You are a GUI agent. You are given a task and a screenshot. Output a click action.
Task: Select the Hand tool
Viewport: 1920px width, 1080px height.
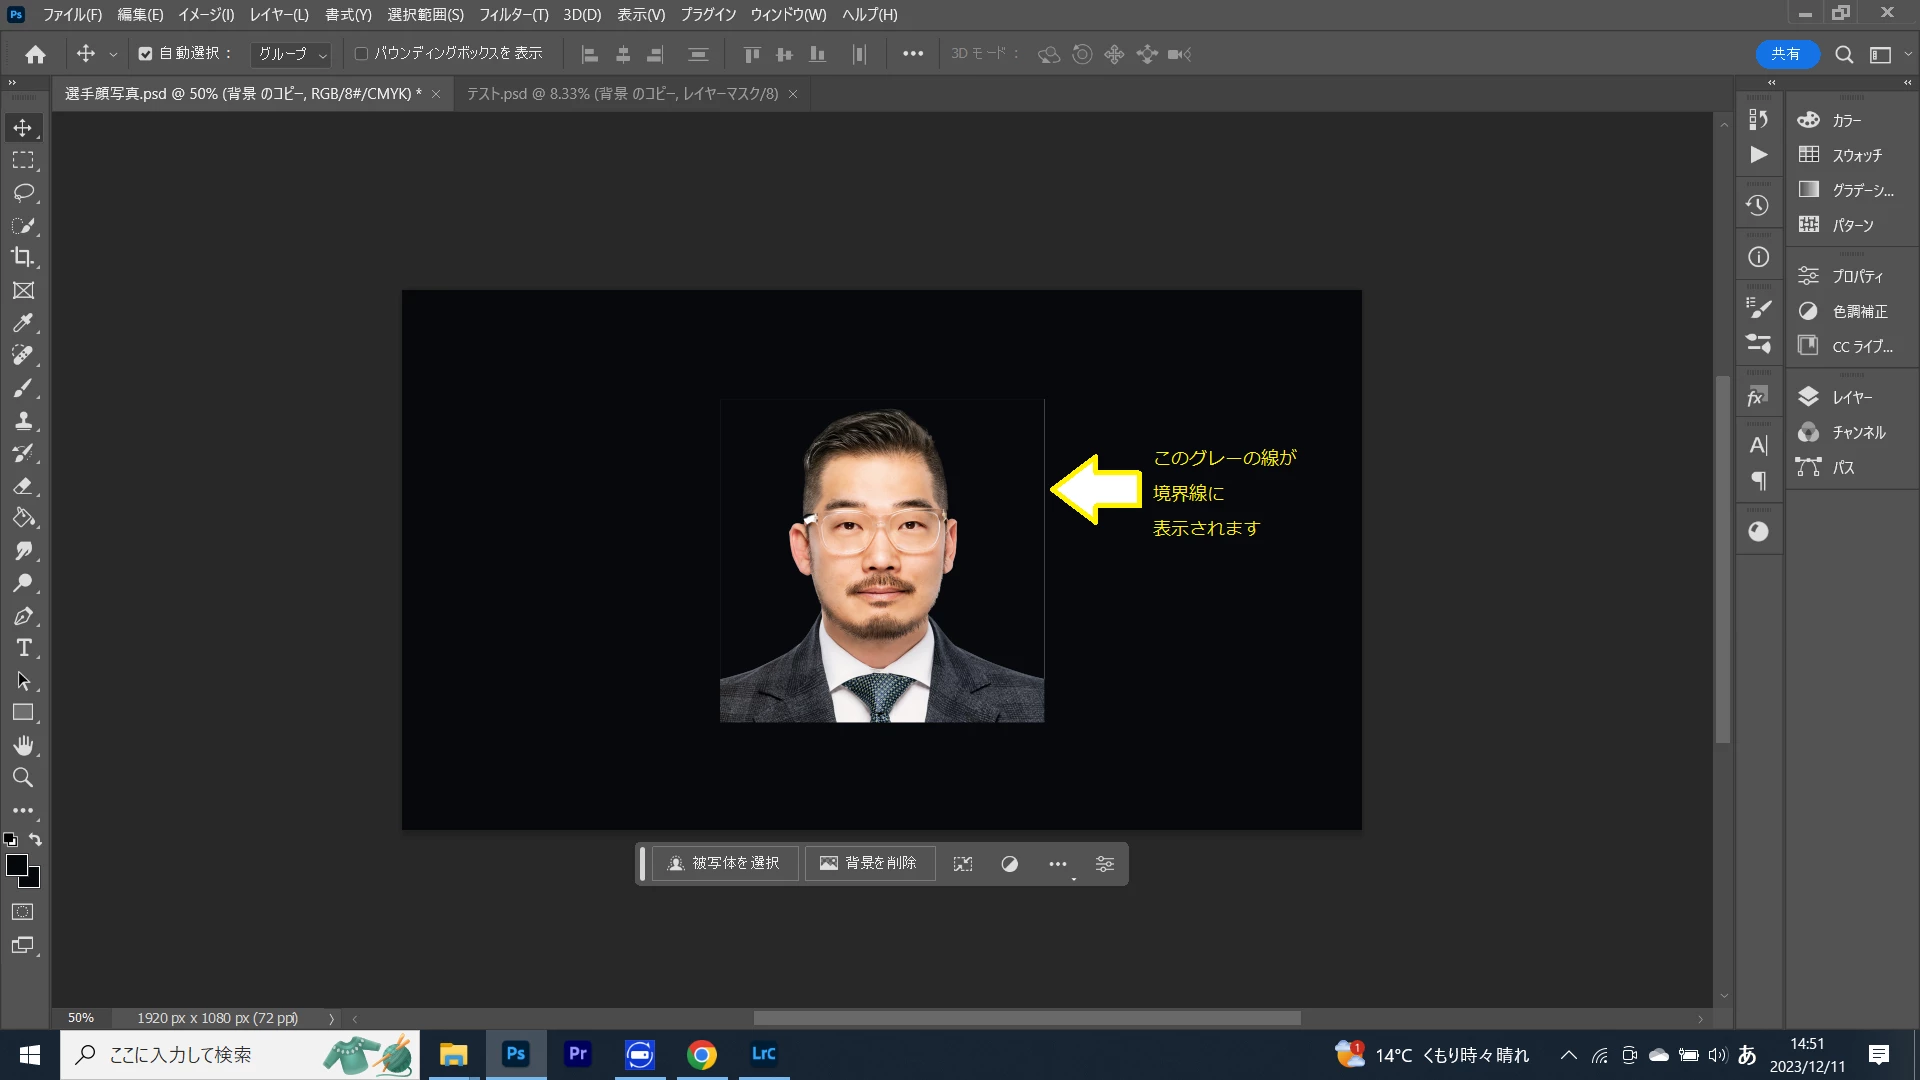(23, 745)
